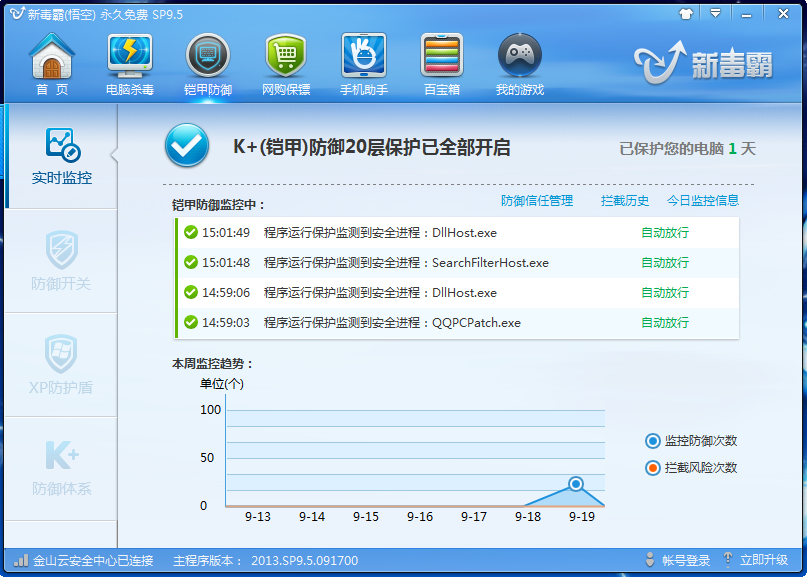Viewport: 807px width, 577px height.
Task: Toggle the 拦截风险次数 legend radio
Action: pyautogui.click(x=653, y=468)
